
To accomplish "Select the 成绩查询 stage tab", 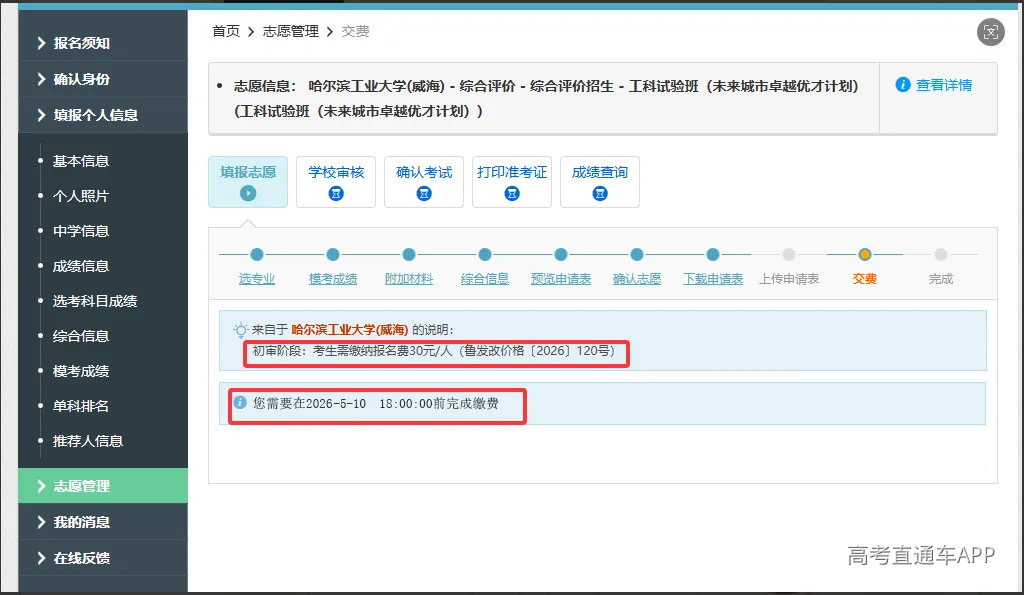I will (600, 182).
